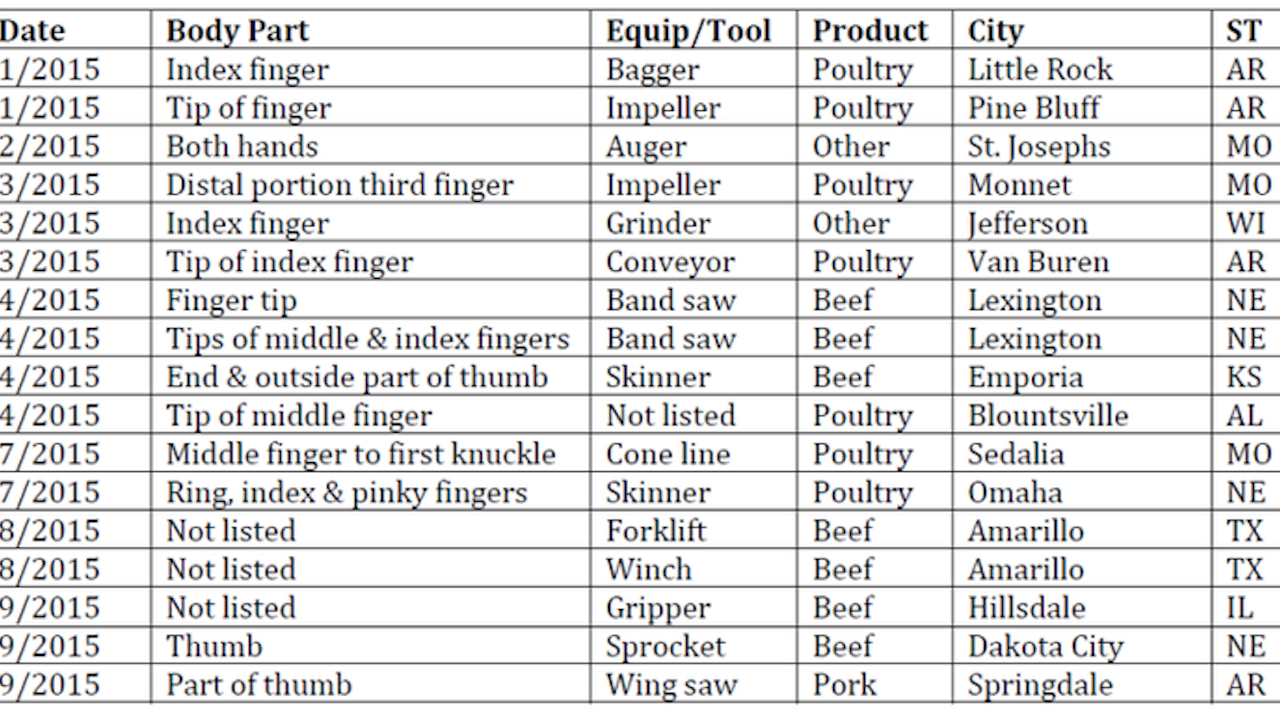This screenshot has width=1280, height=720.
Task: Click the Both hands body part cell
Action: pyautogui.click(x=242, y=146)
